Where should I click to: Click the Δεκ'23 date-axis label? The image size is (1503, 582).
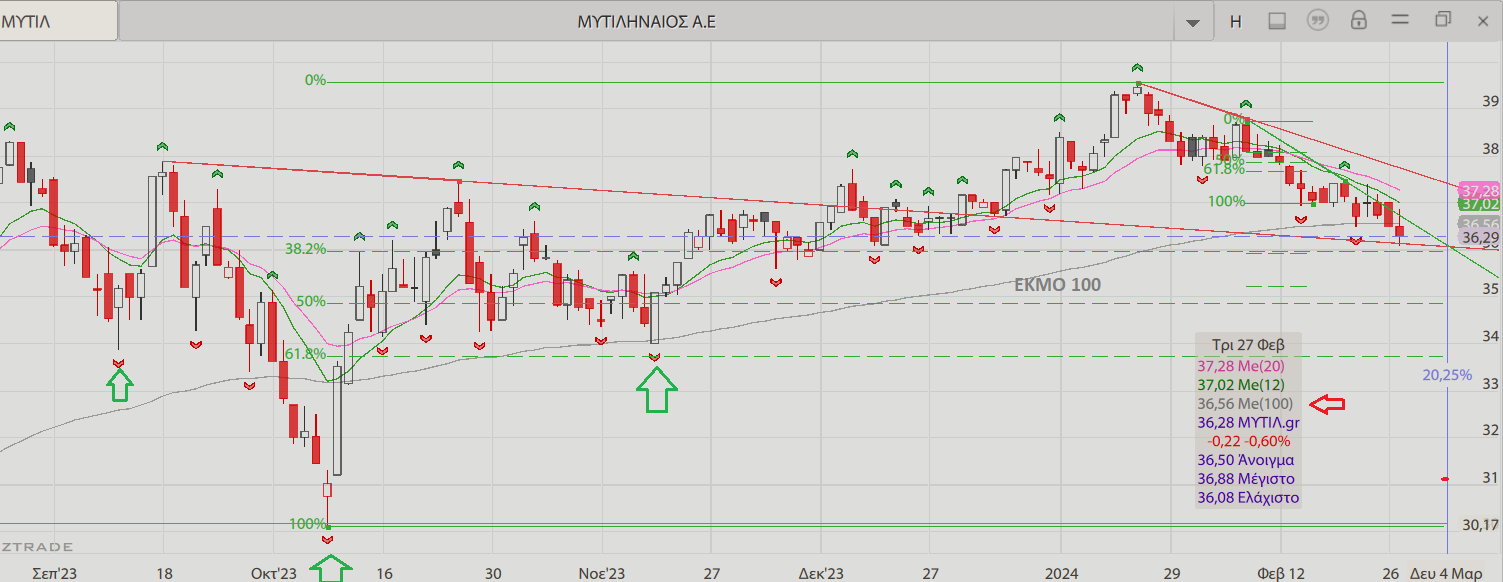pos(821,573)
